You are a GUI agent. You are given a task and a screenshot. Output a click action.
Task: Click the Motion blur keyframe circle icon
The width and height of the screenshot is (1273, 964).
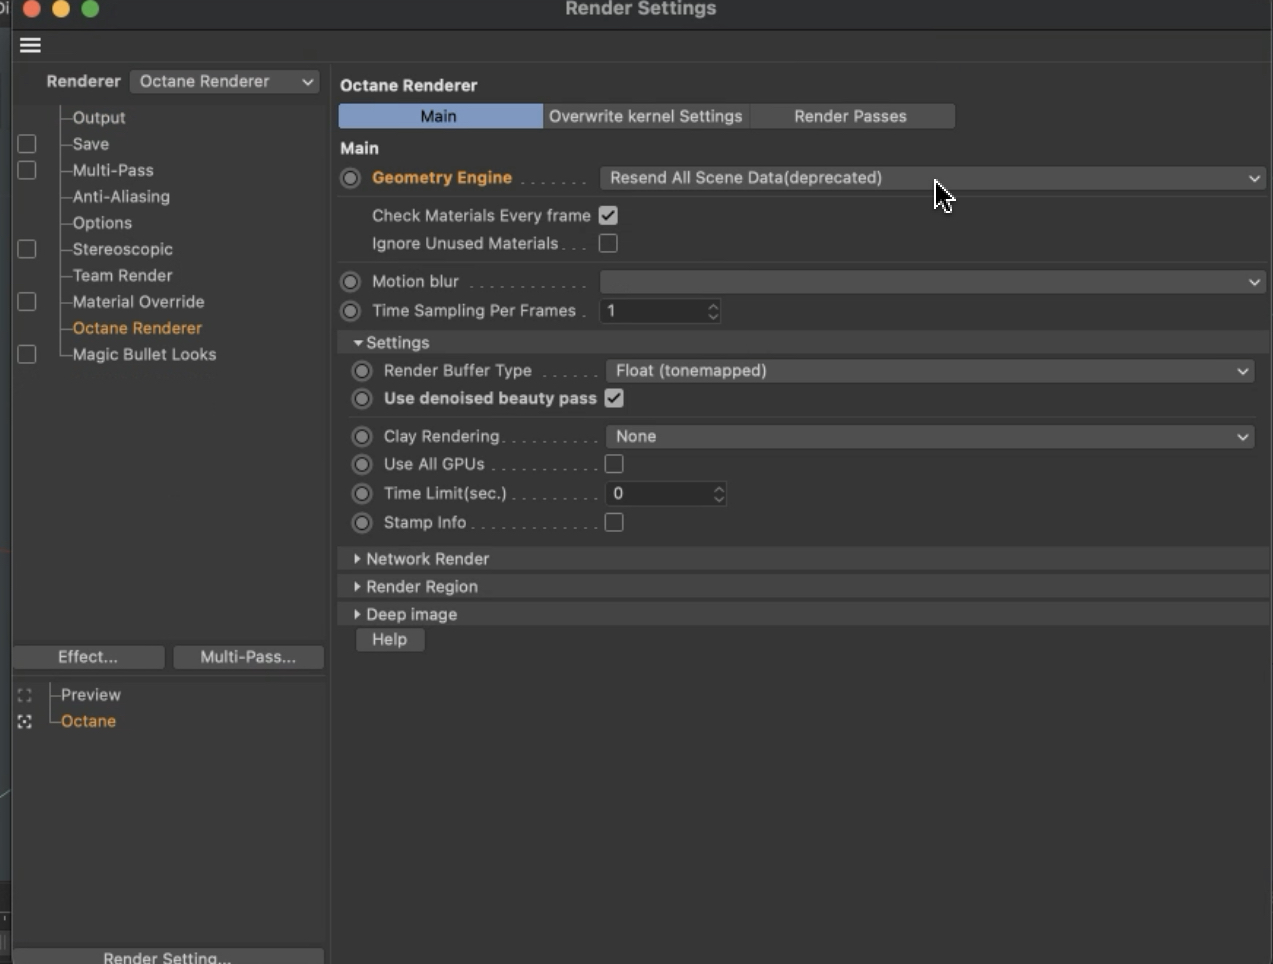click(350, 282)
